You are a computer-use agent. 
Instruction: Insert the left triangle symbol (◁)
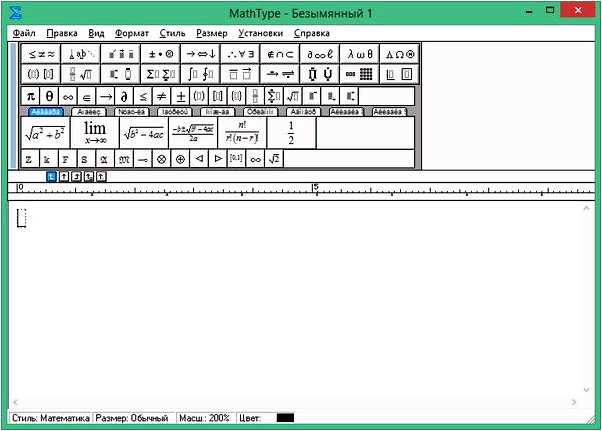199,159
